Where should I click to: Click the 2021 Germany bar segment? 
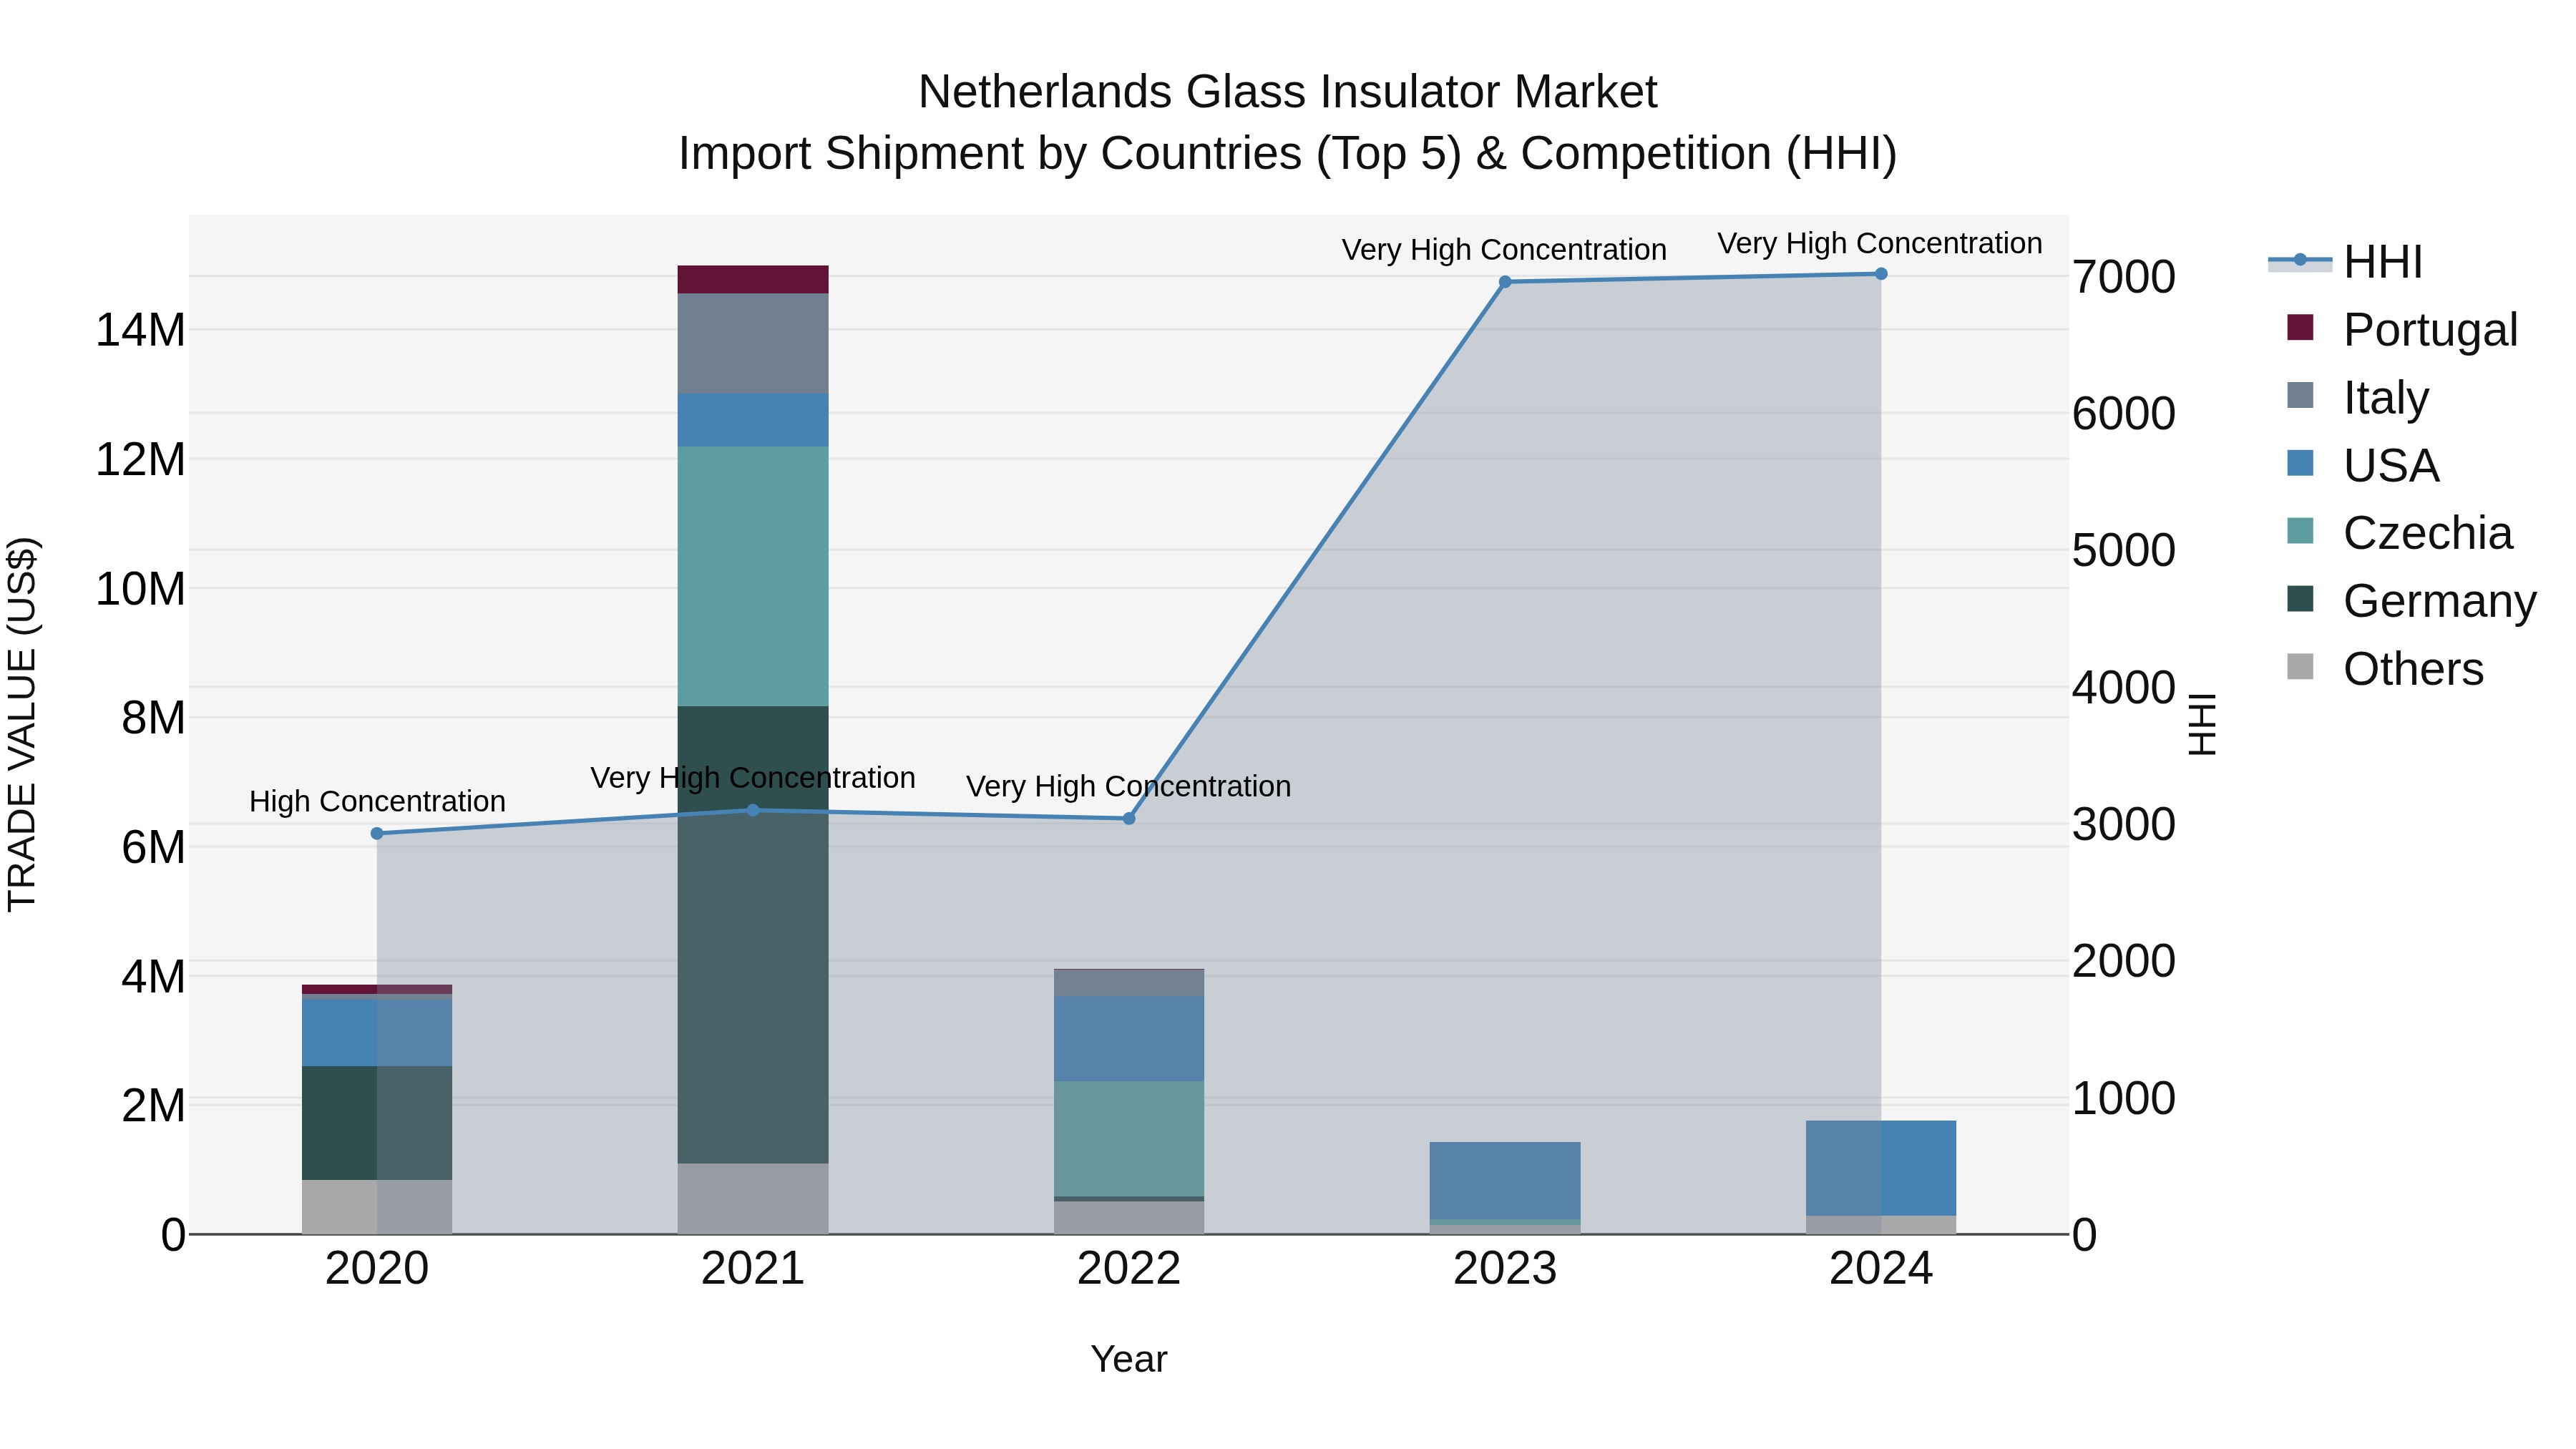753,935
